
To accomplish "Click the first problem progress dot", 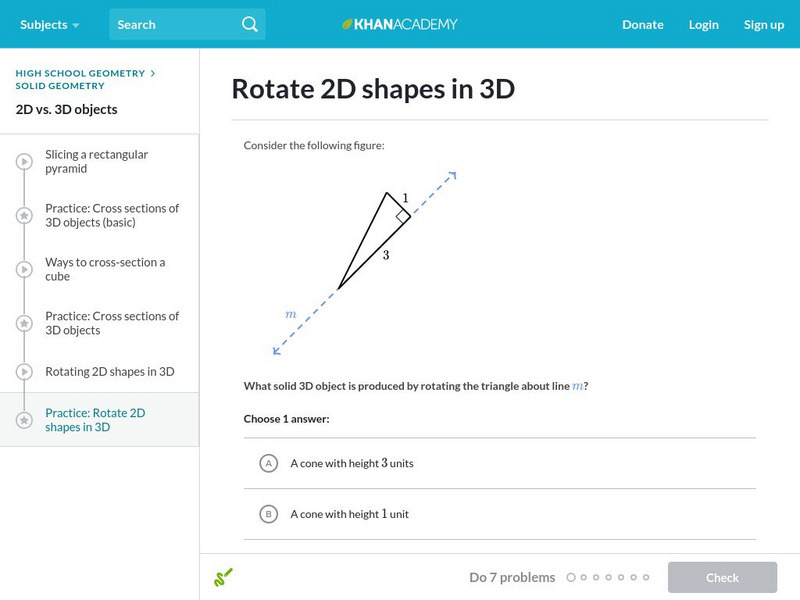I will [571, 577].
